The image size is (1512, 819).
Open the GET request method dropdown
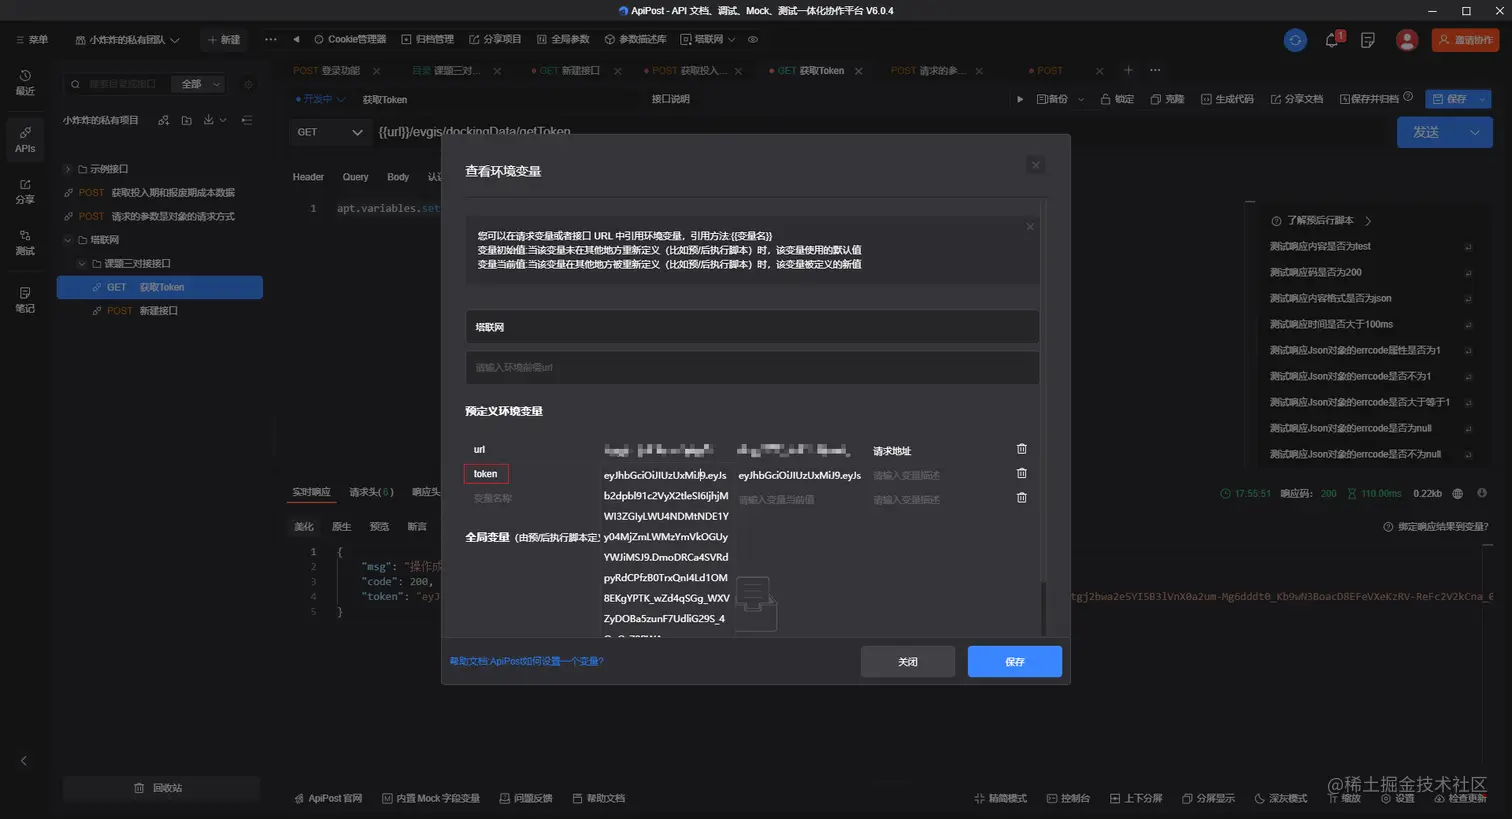point(330,132)
